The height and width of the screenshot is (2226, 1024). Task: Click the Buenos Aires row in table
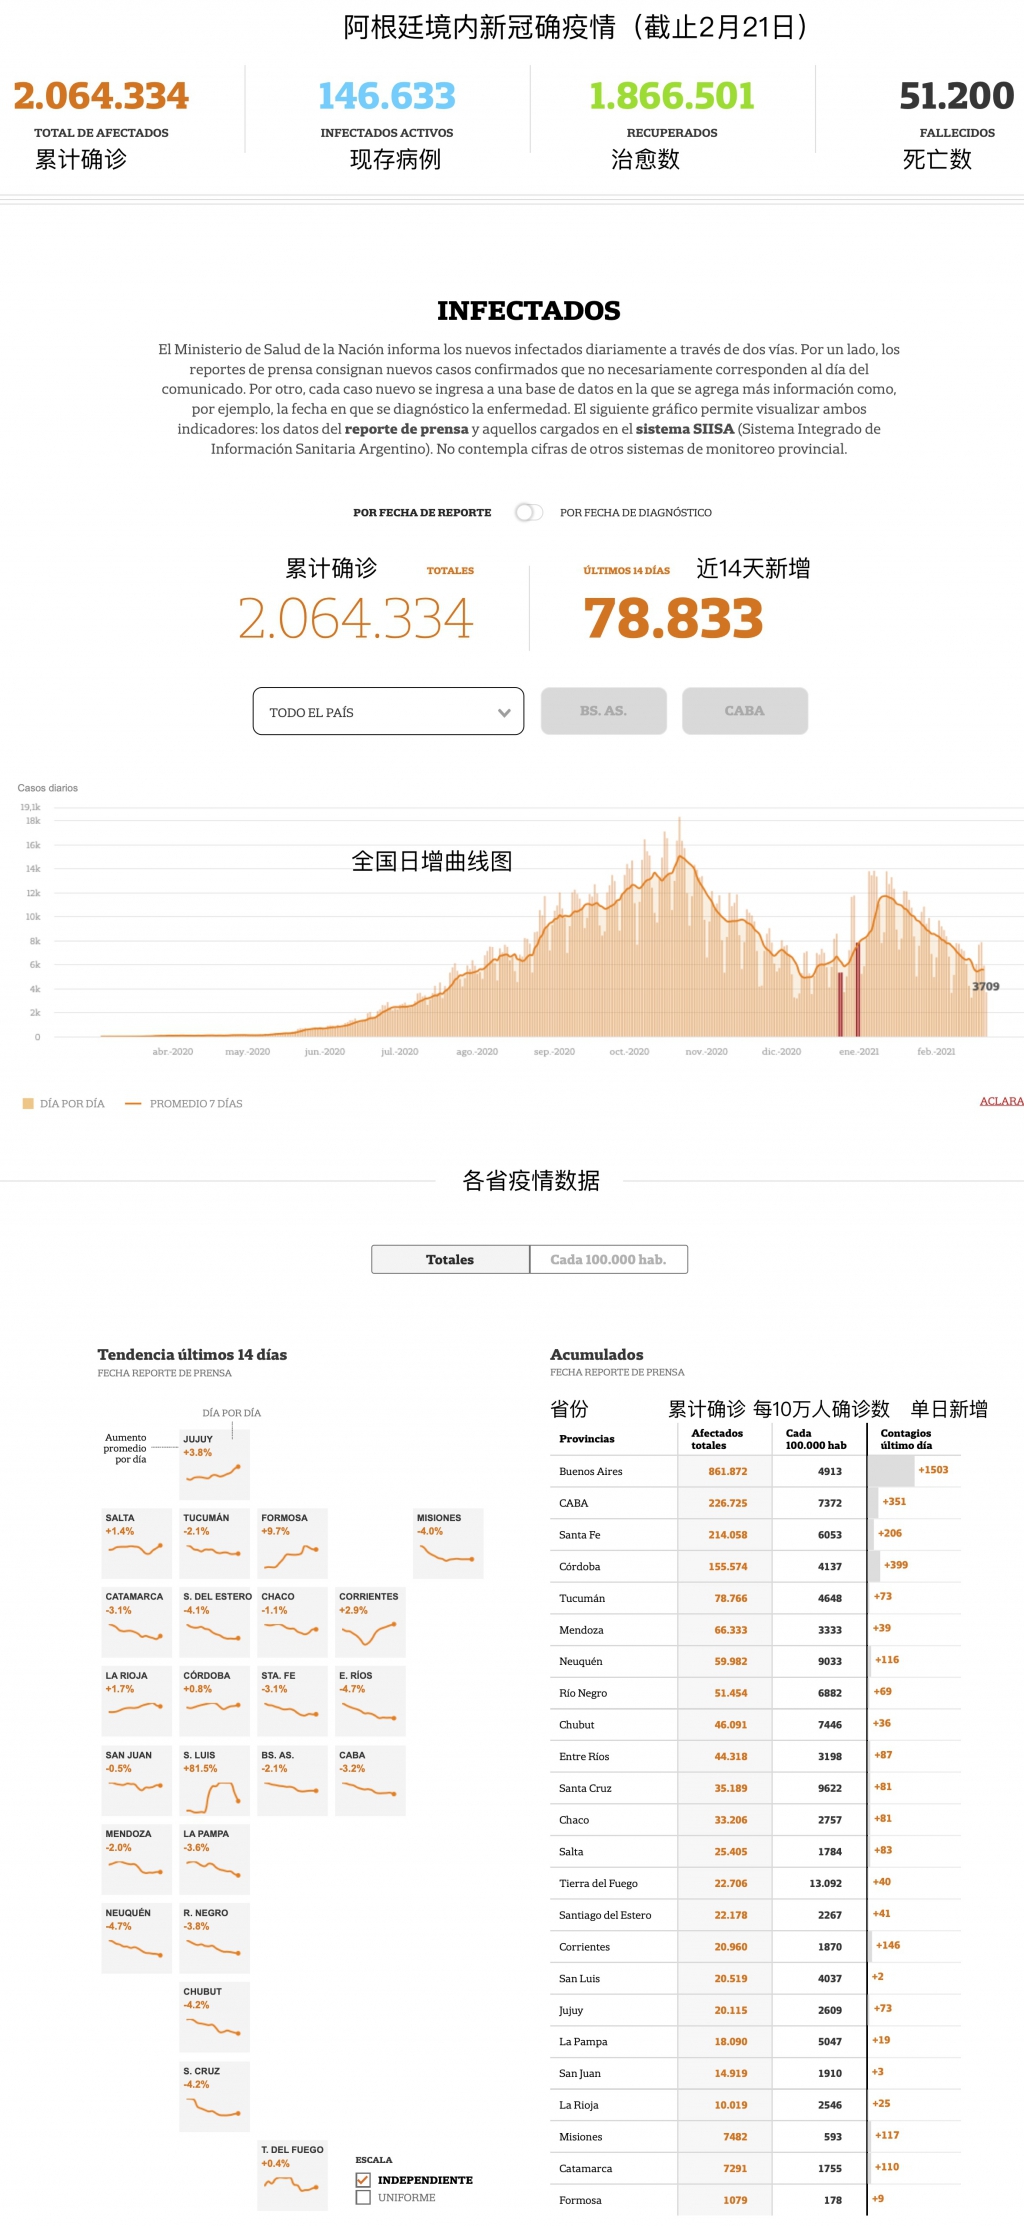pyautogui.click(x=590, y=1471)
